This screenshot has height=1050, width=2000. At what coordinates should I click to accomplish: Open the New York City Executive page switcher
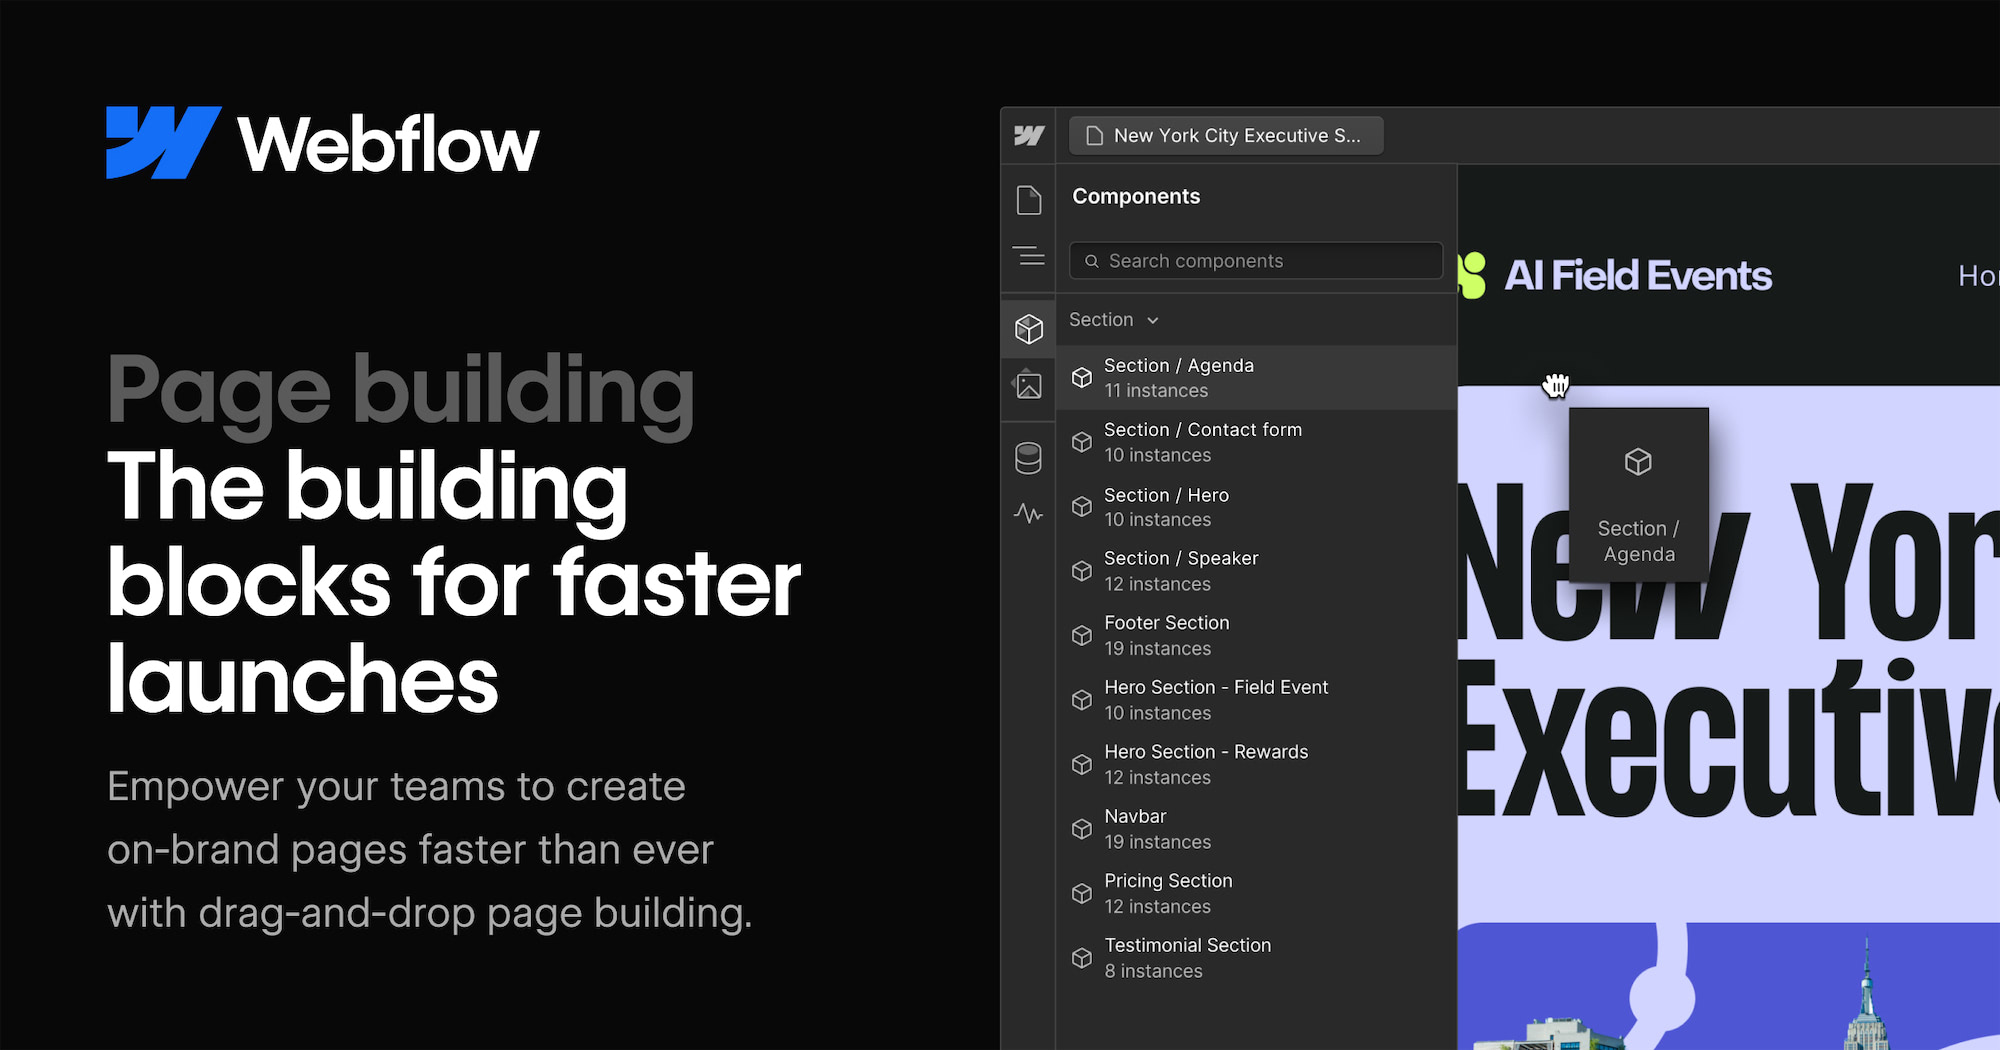tap(1225, 135)
